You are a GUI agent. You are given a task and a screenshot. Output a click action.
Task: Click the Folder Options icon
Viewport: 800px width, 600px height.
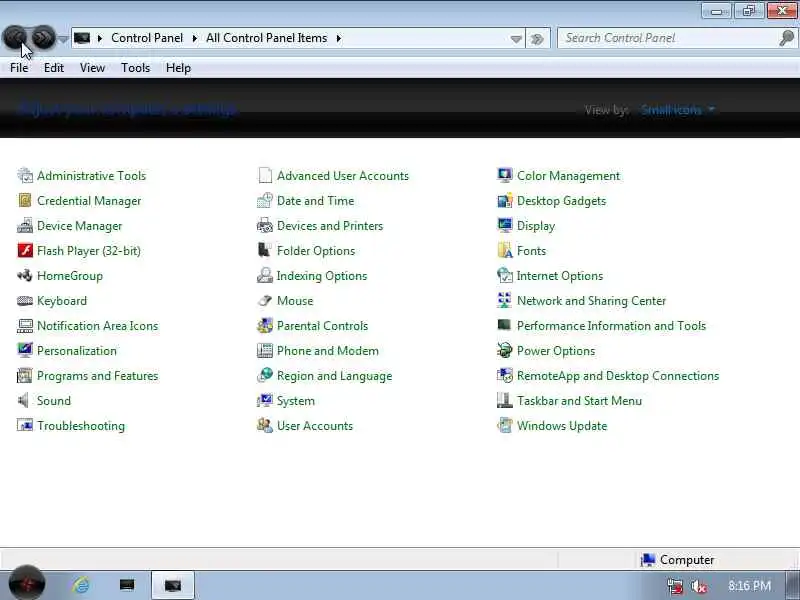tap(265, 251)
